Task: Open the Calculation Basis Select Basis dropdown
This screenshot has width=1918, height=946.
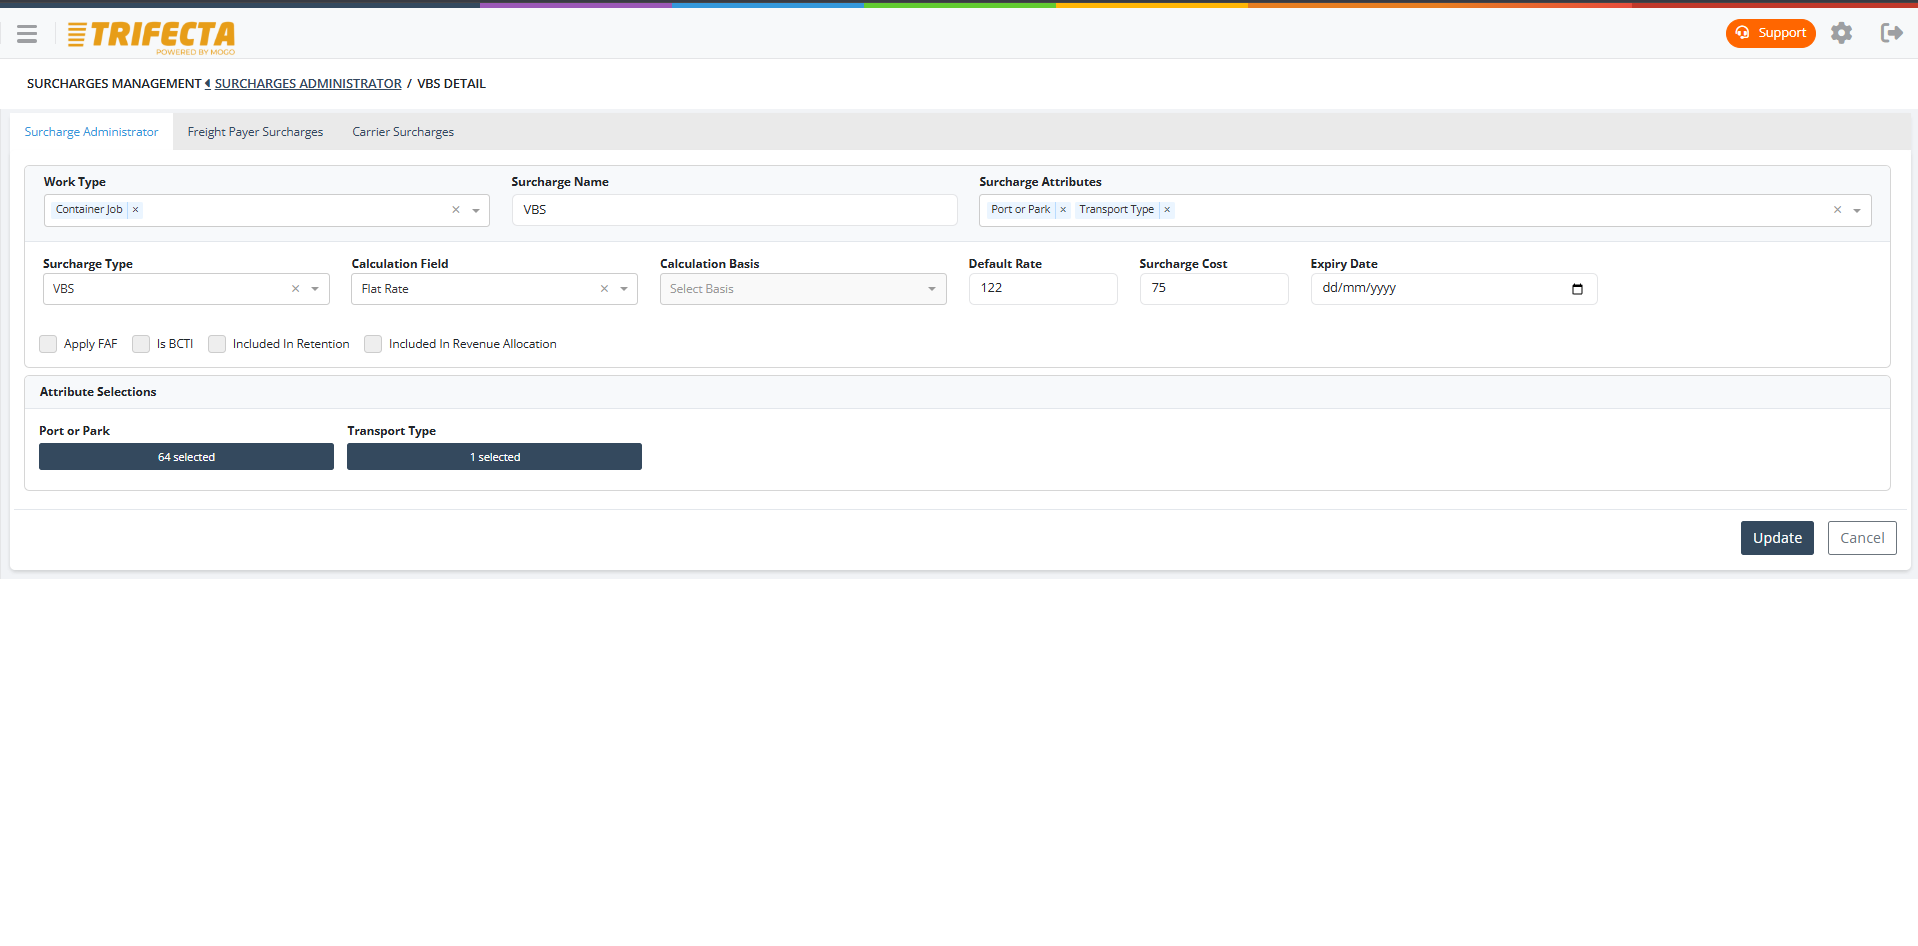Action: point(803,289)
